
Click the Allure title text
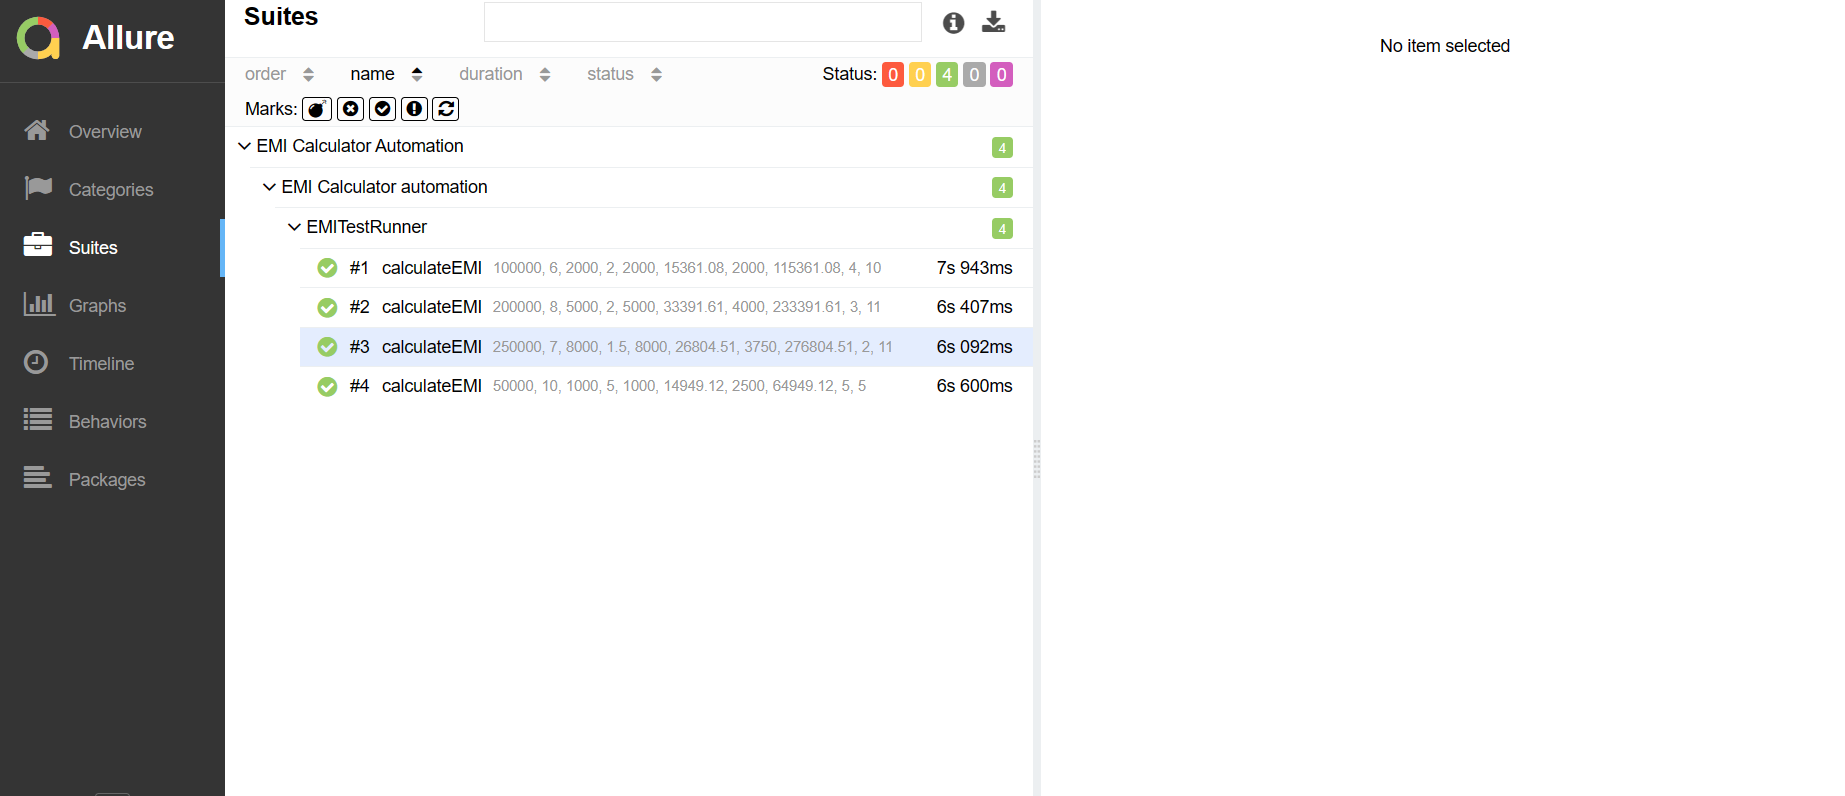click(128, 38)
